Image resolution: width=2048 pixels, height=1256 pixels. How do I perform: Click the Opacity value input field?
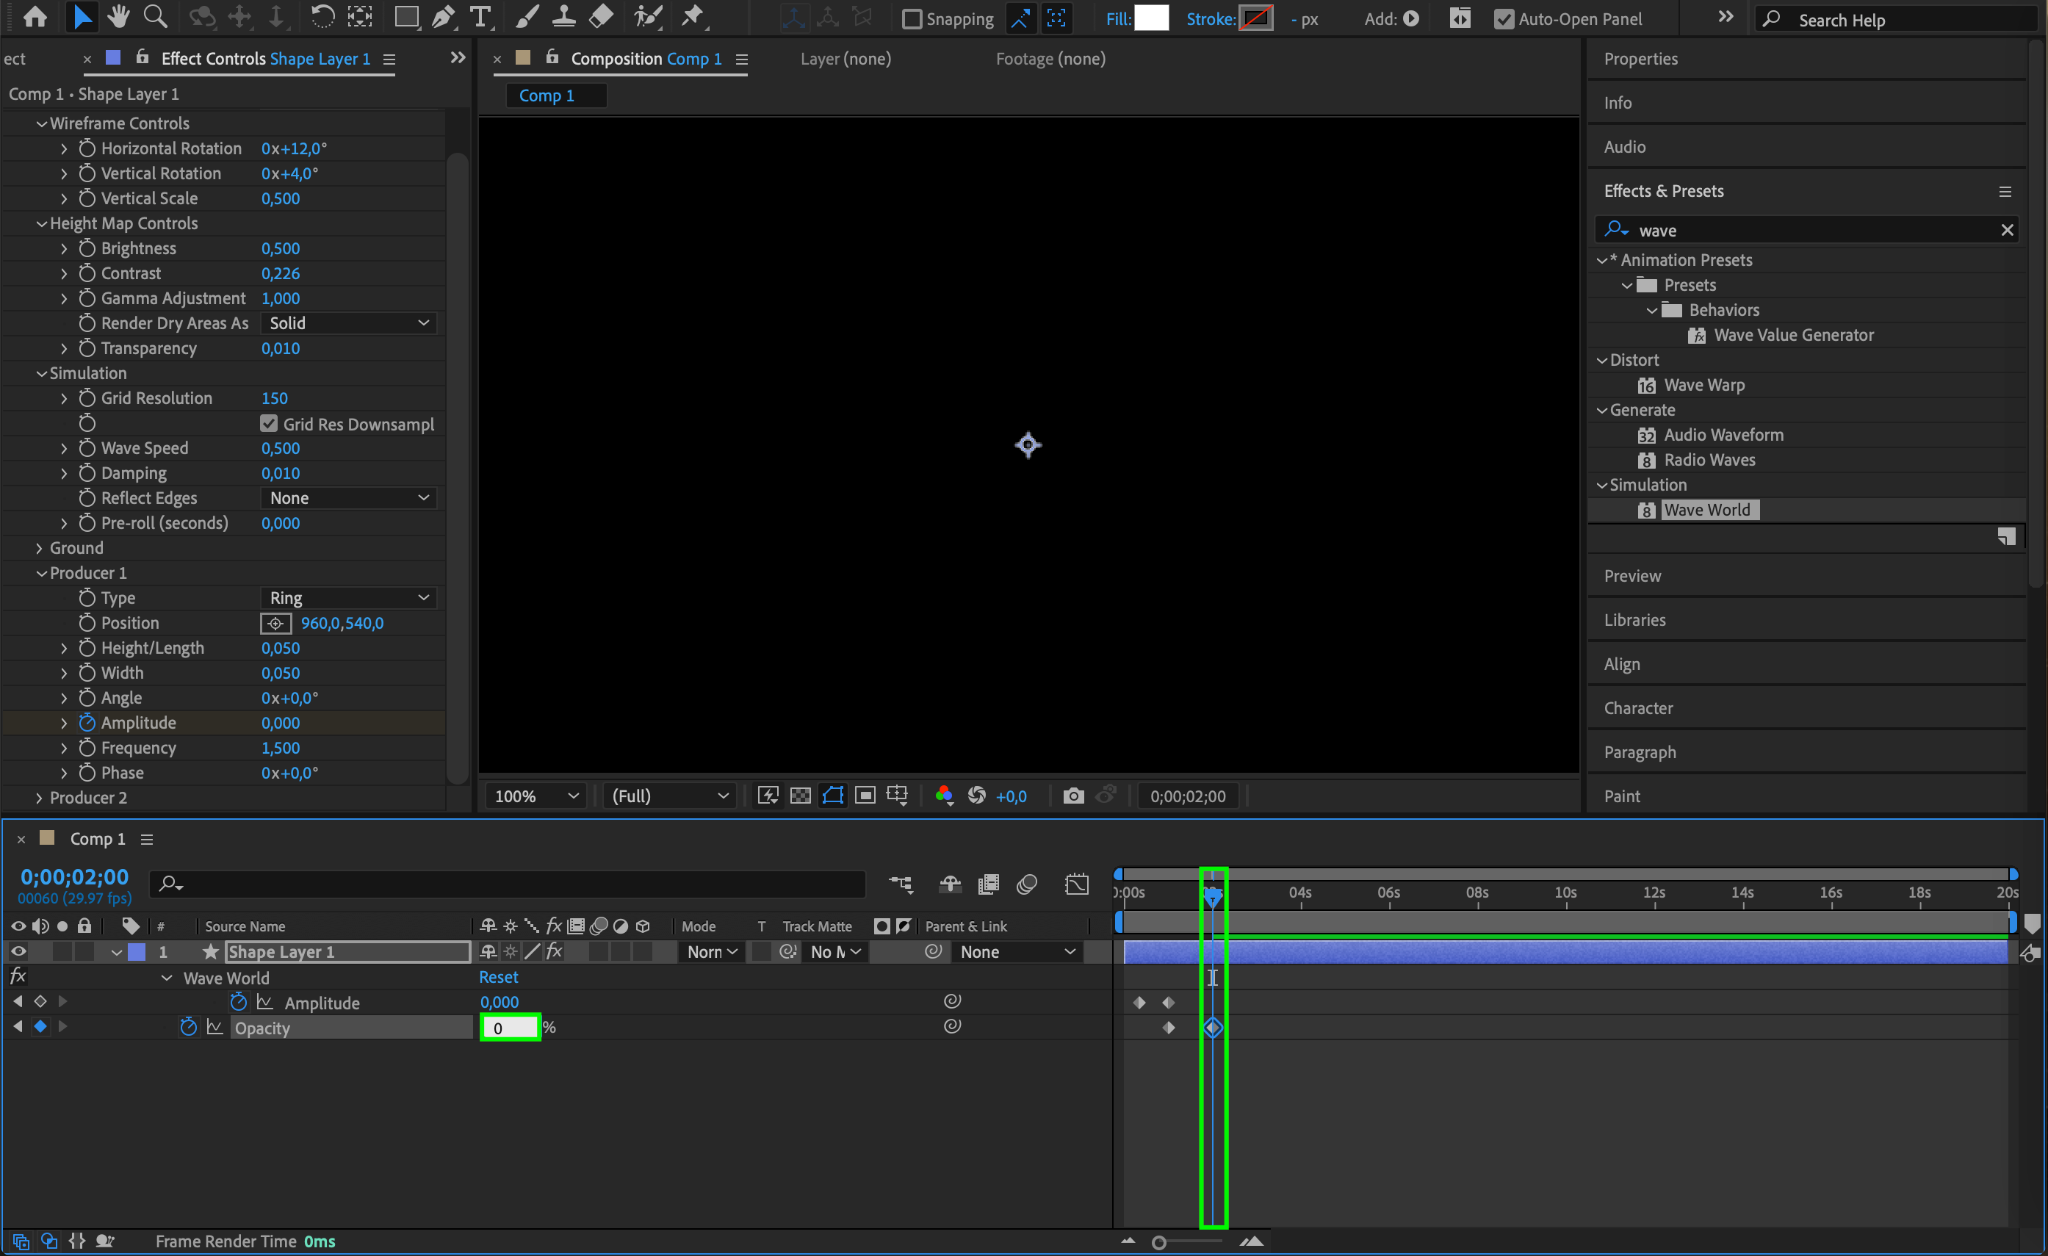point(510,1028)
